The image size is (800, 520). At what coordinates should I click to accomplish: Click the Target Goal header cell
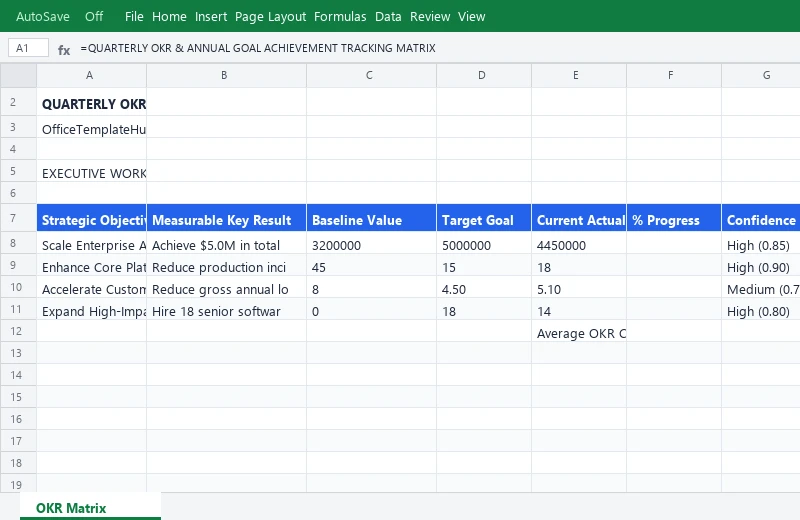(x=484, y=218)
